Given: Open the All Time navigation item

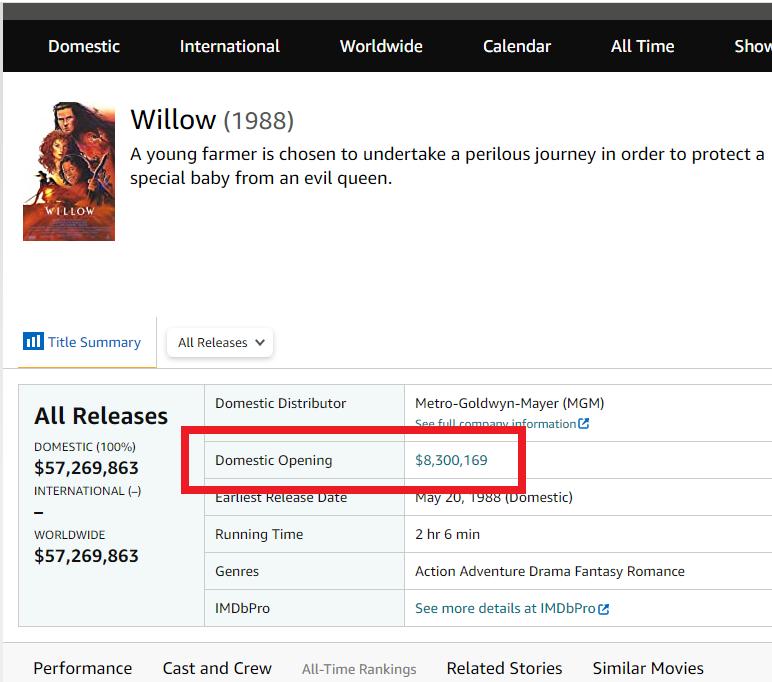Looking at the screenshot, I should 643,46.
